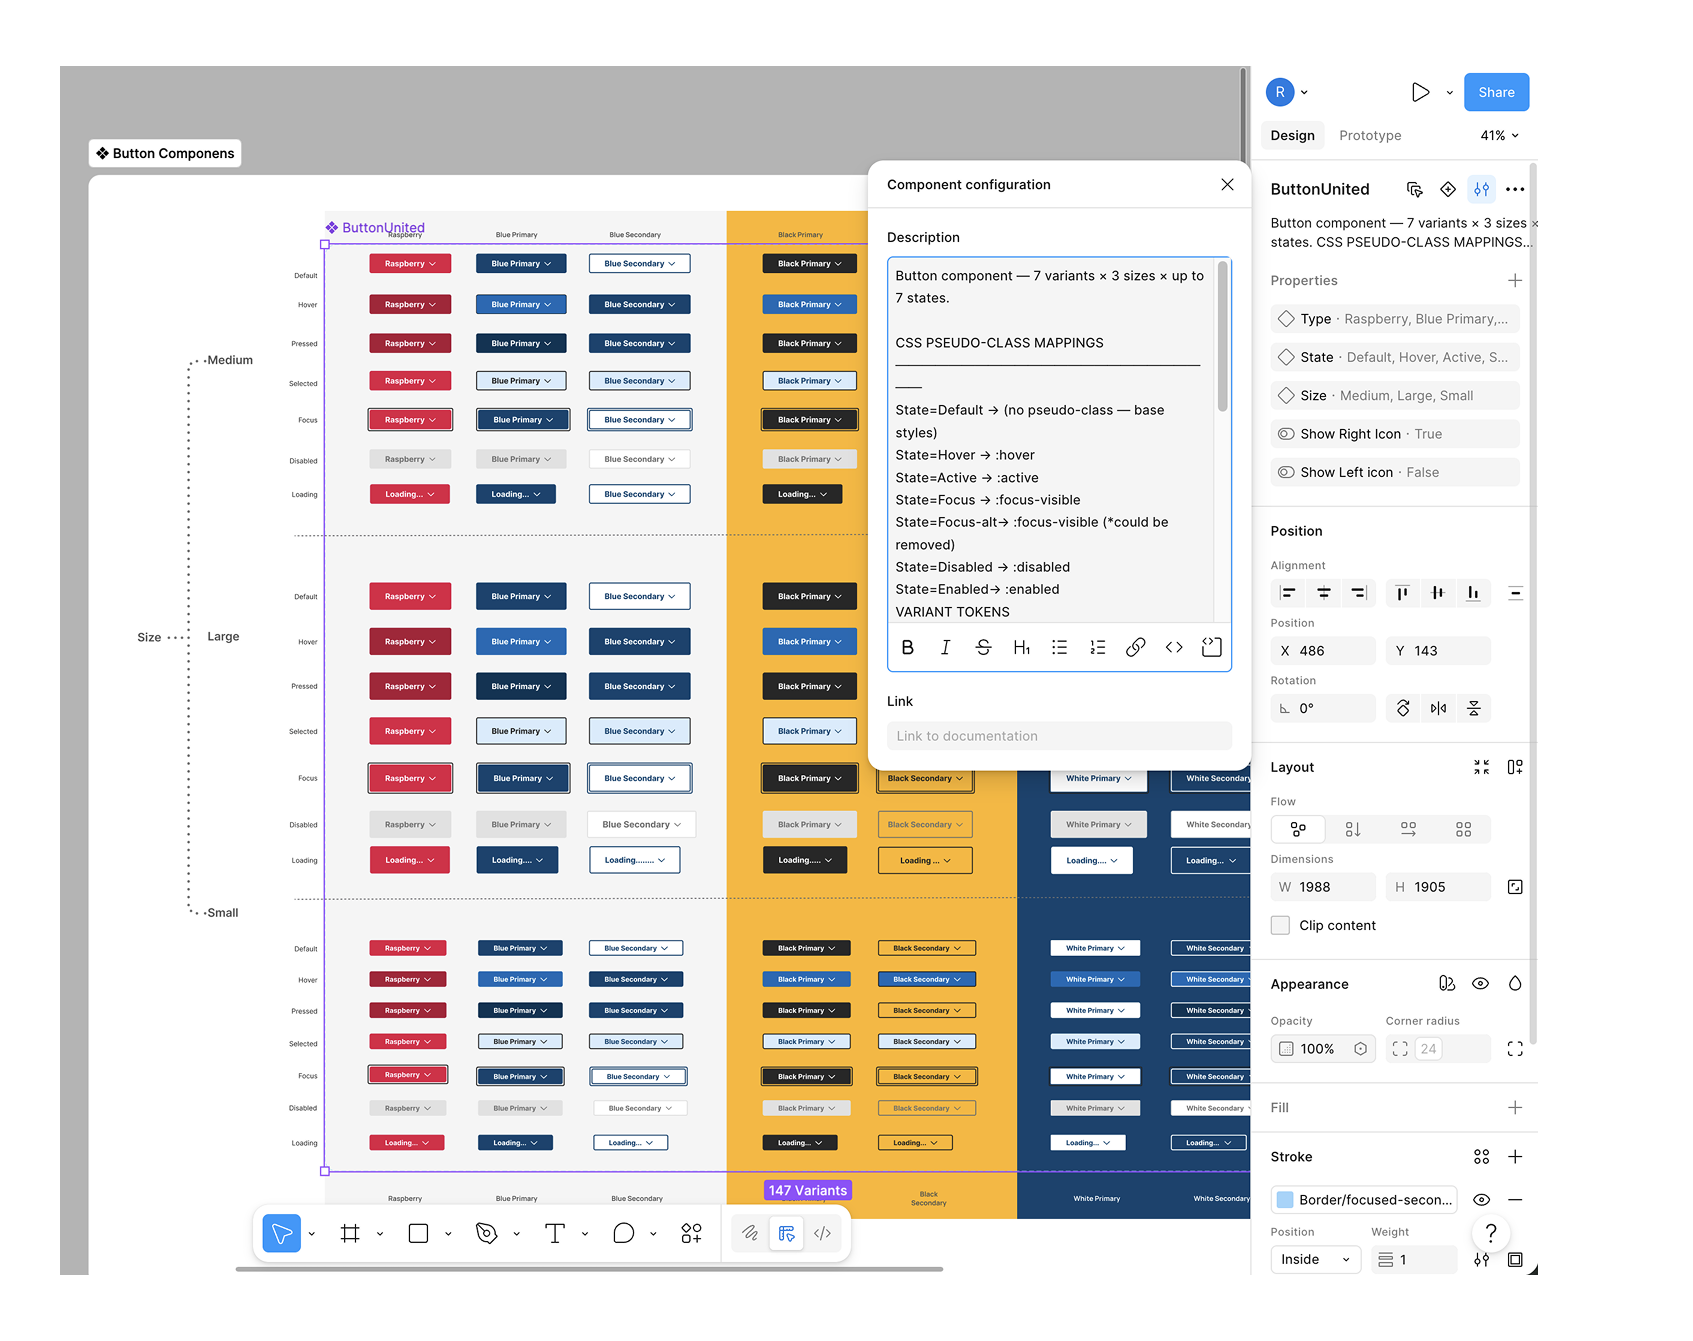Viewport: 1693px width, 1341px height.
Task: Insert link in description editor
Action: [1135, 647]
